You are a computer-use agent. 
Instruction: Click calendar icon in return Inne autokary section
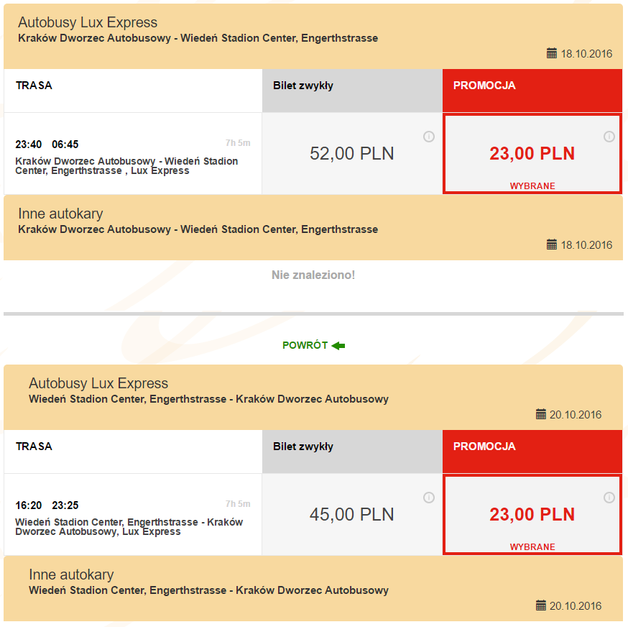(x=541, y=606)
